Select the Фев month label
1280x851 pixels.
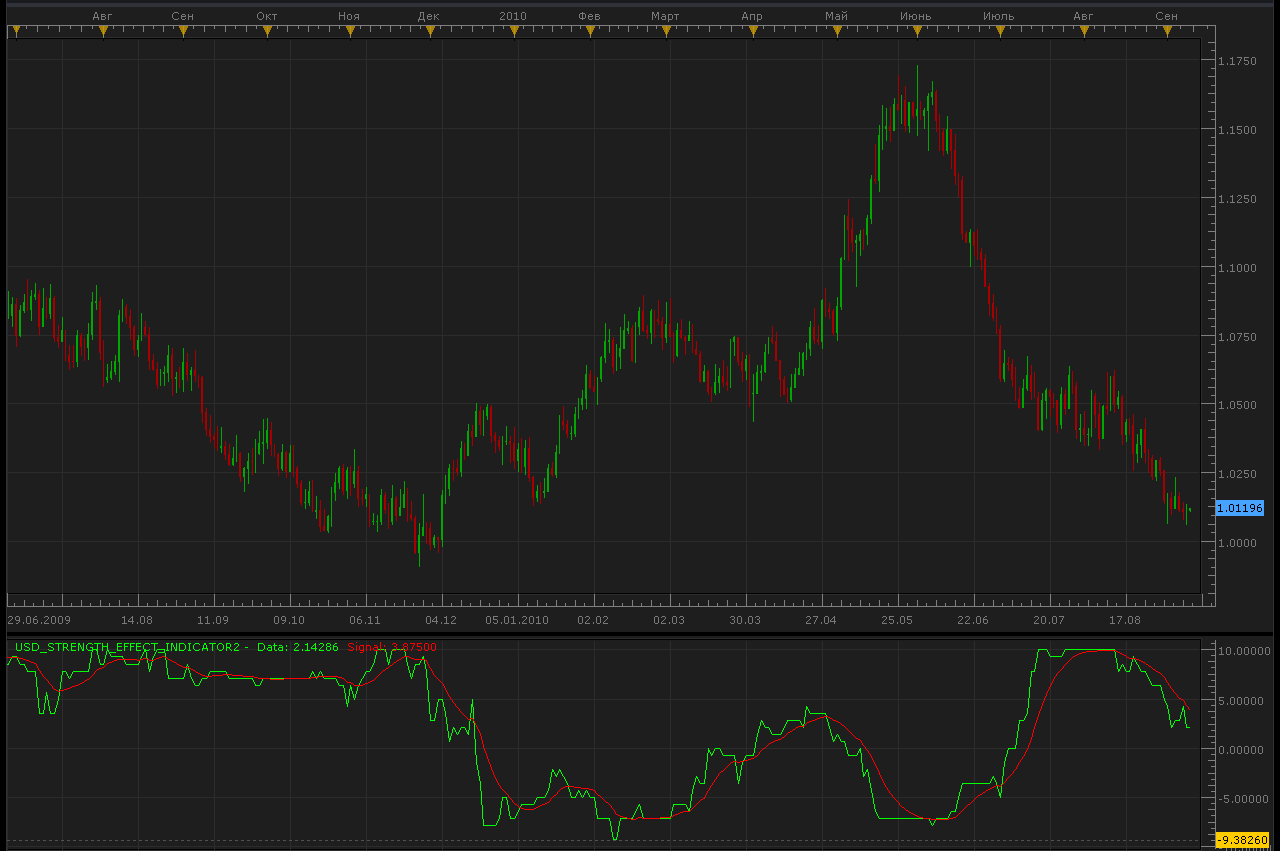click(590, 16)
